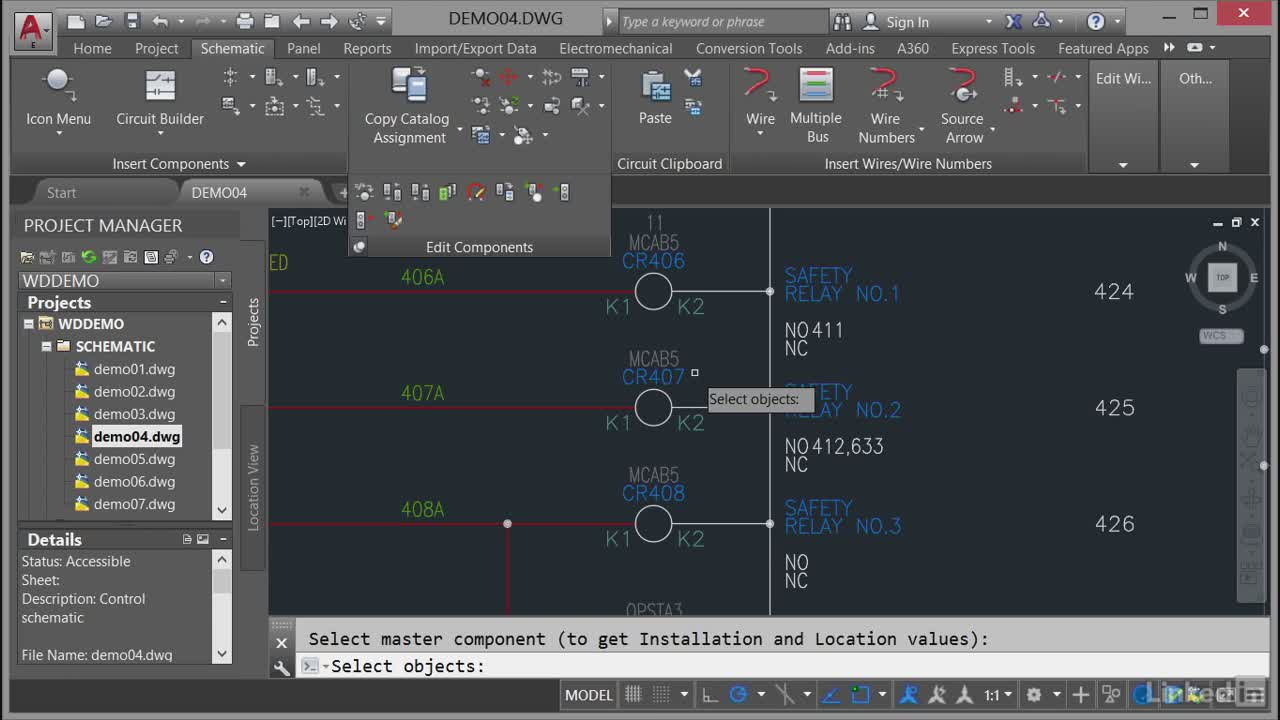This screenshot has width=1280, height=720.
Task: Insert a Multiple Bus
Action: (816, 105)
